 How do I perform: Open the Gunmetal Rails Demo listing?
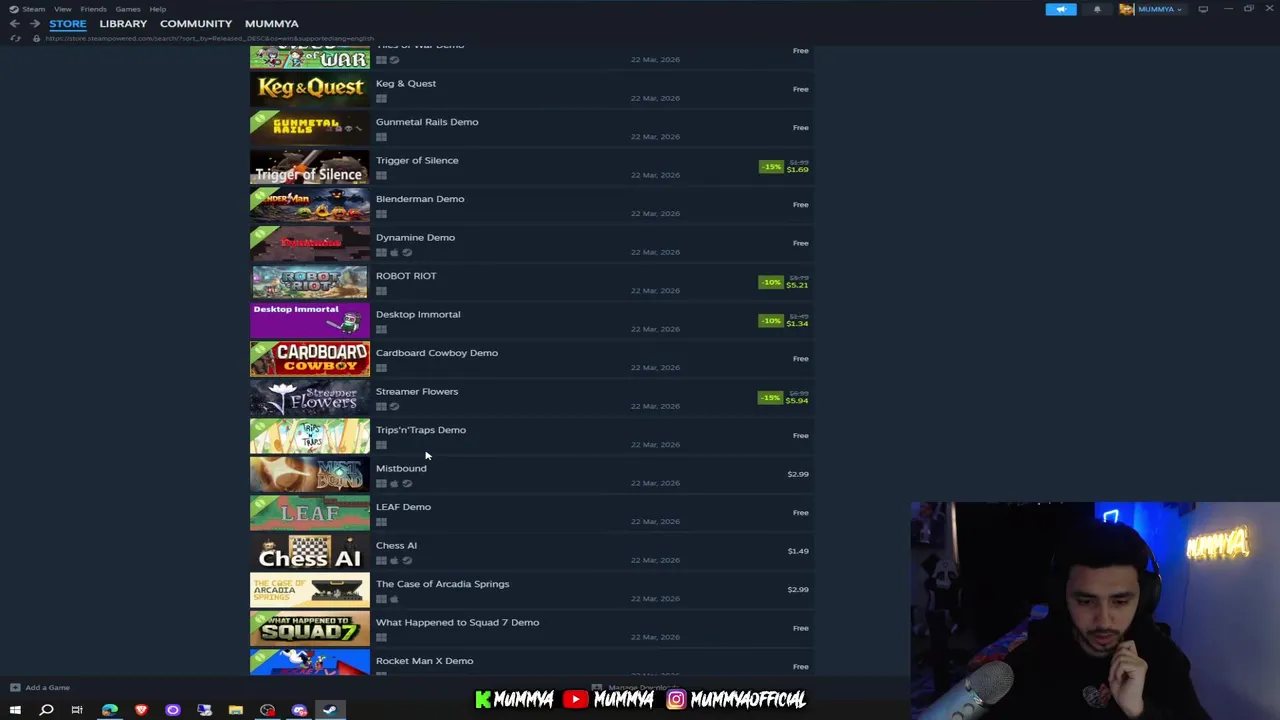531,127
